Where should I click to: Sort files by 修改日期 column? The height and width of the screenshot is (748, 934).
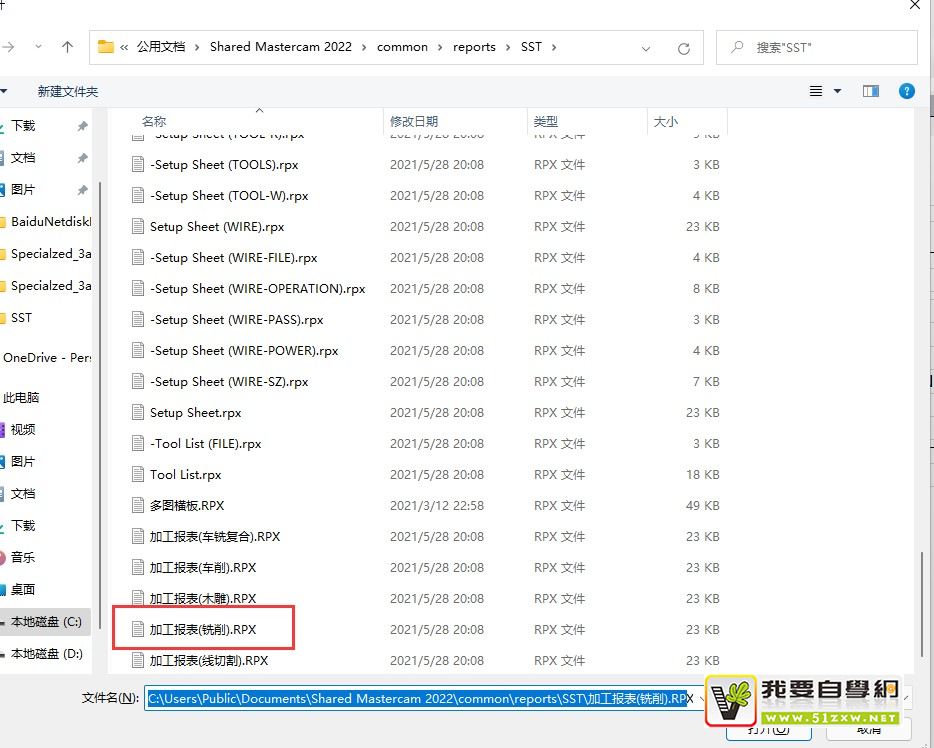[x=414, y=122]
